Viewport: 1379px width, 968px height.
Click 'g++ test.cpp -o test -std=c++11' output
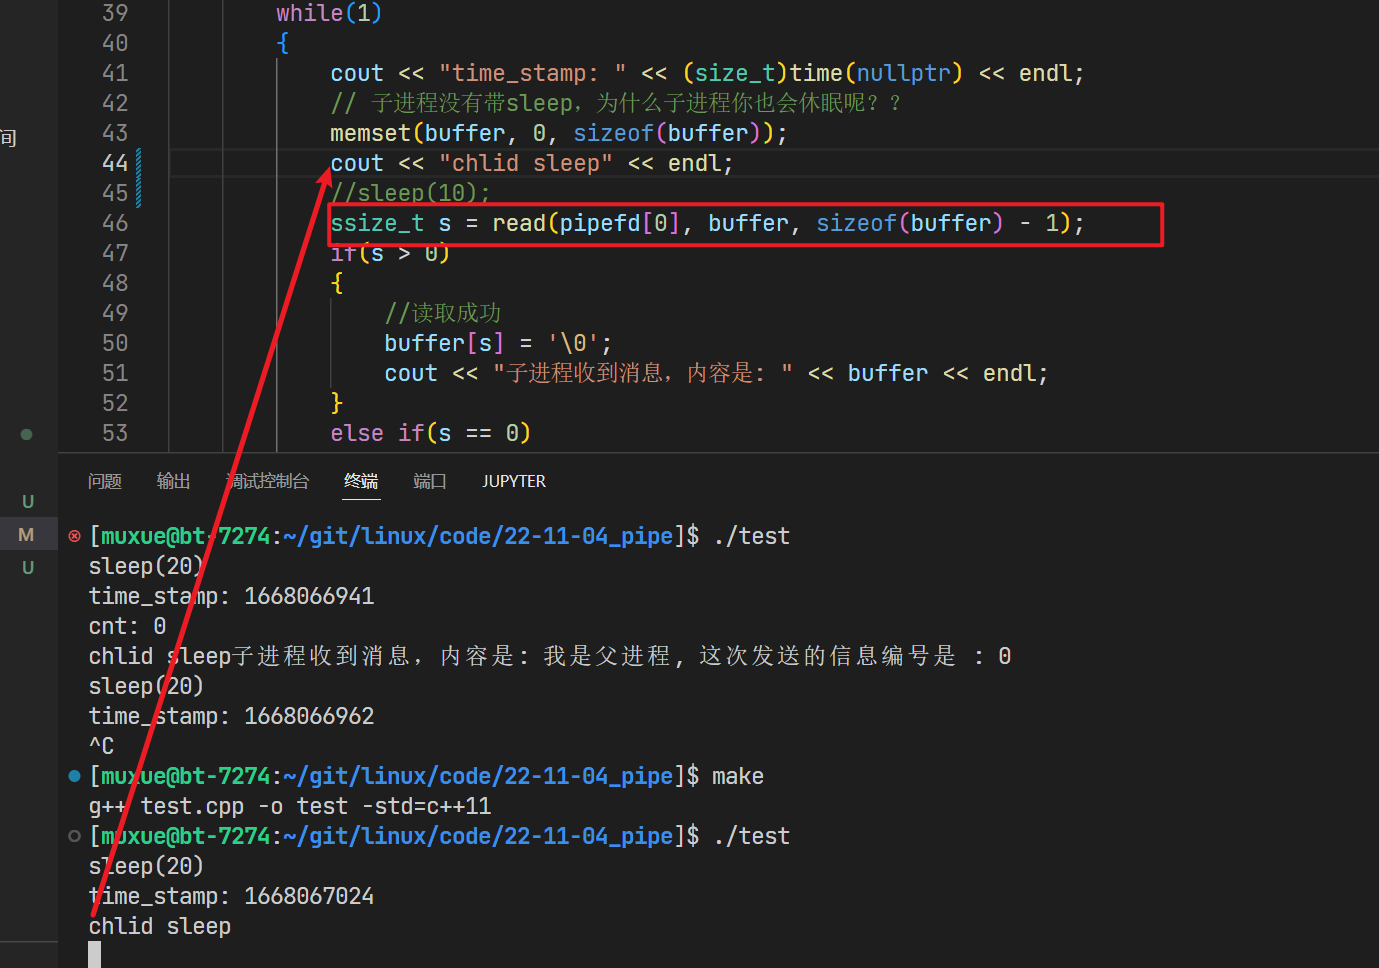coord(290,806)
